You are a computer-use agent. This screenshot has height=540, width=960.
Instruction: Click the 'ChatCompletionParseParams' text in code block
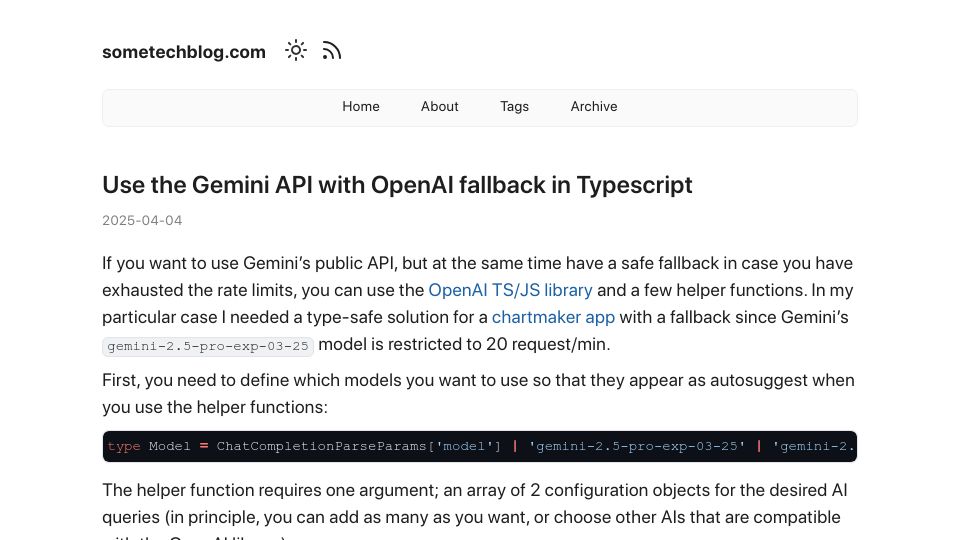[321, 446]
